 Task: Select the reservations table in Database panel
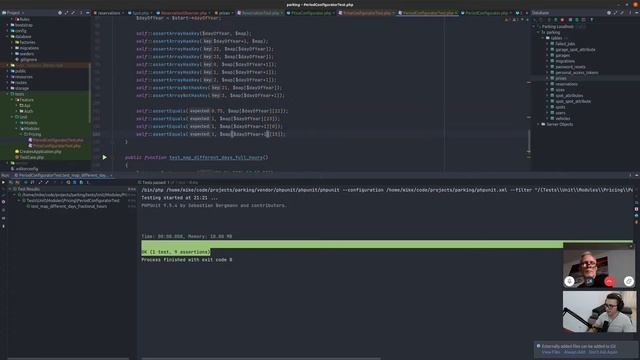pos(567,84)
